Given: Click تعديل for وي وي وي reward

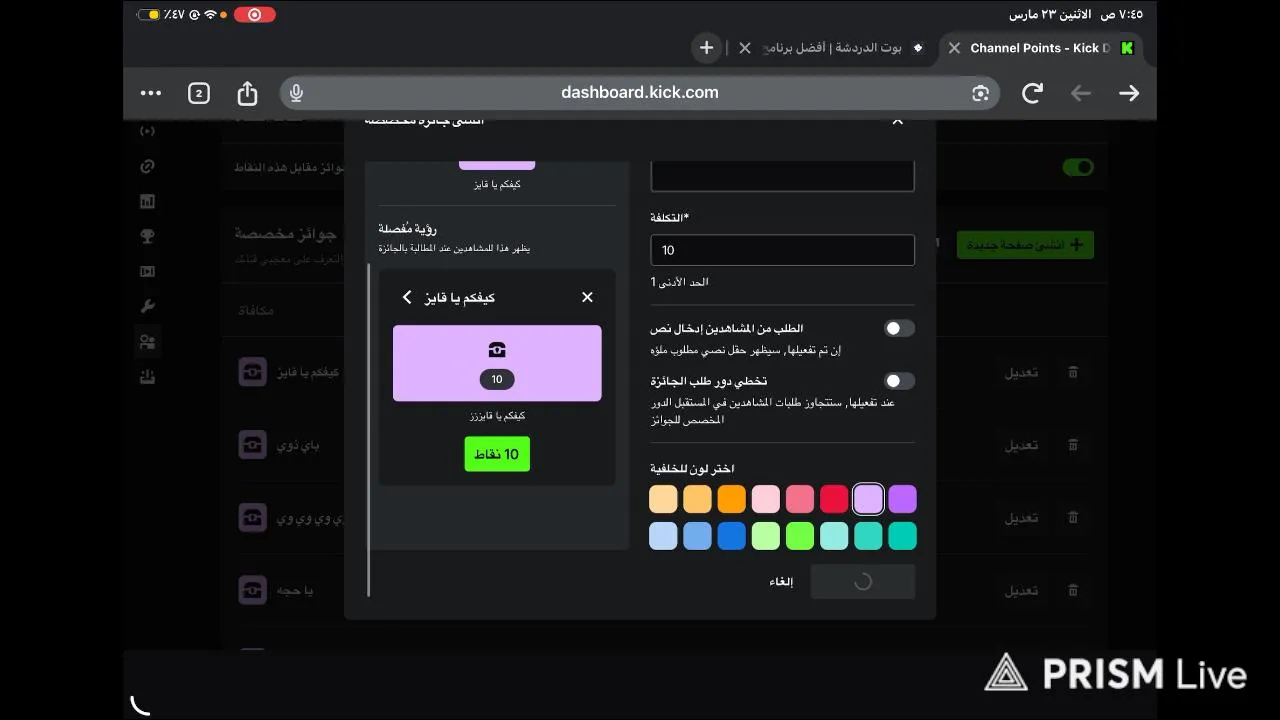Looking at the screenshot, I should pyautogui.click(x=1022, y=518).
